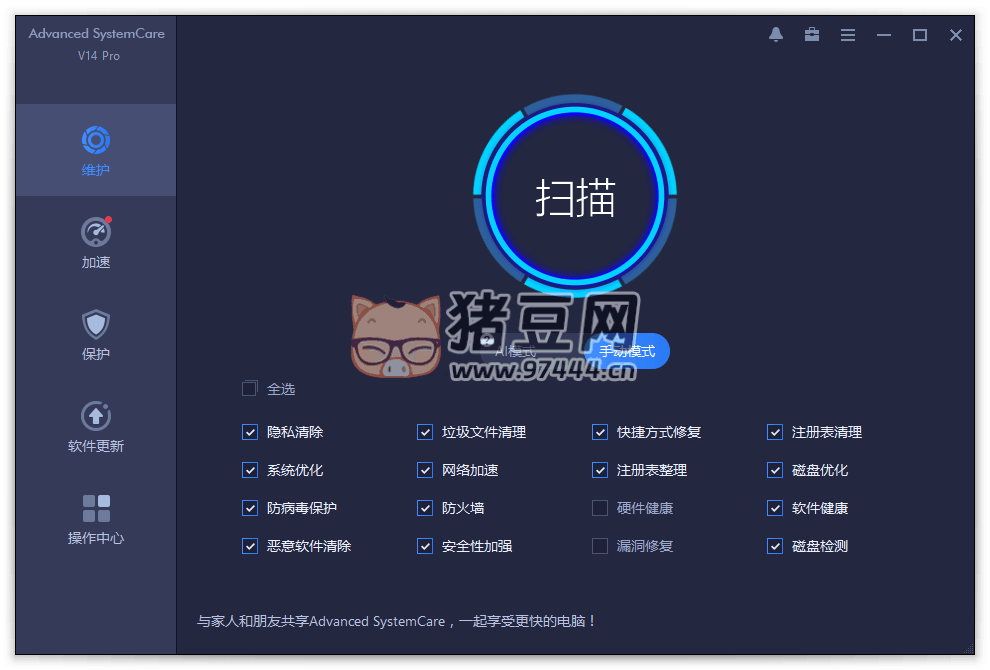
Task: Toggle the 防火墙 checkbox off
Action: (x=425, y=508)
